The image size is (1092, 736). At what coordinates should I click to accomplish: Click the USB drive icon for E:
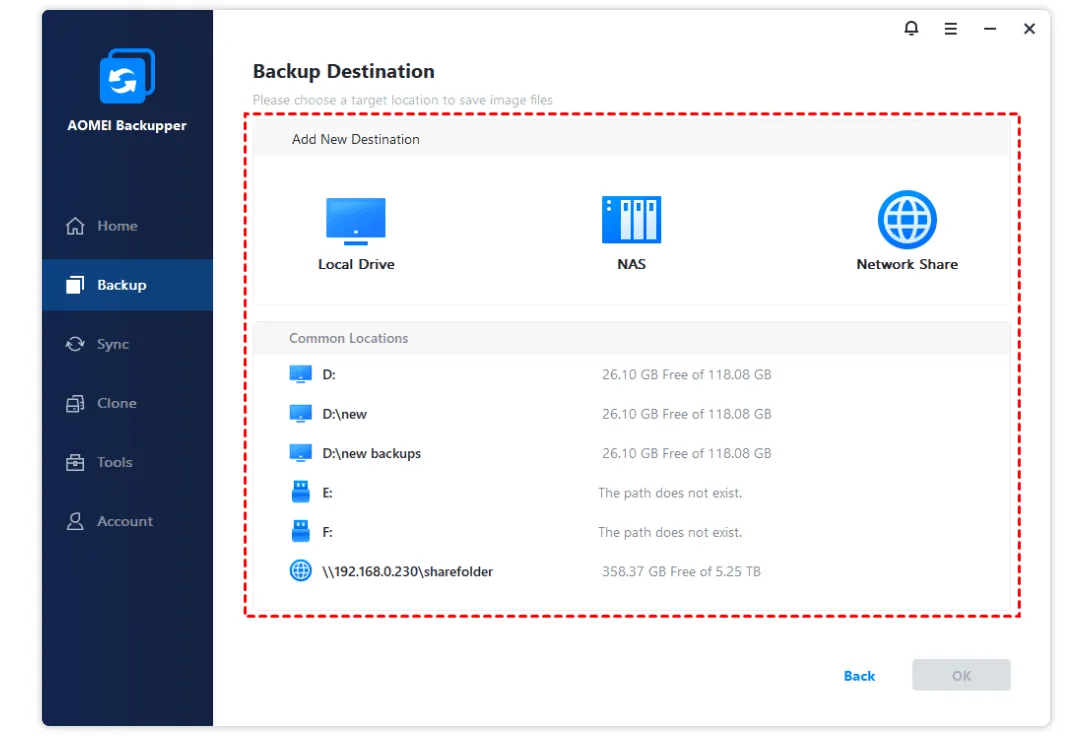tap(300, 493)
